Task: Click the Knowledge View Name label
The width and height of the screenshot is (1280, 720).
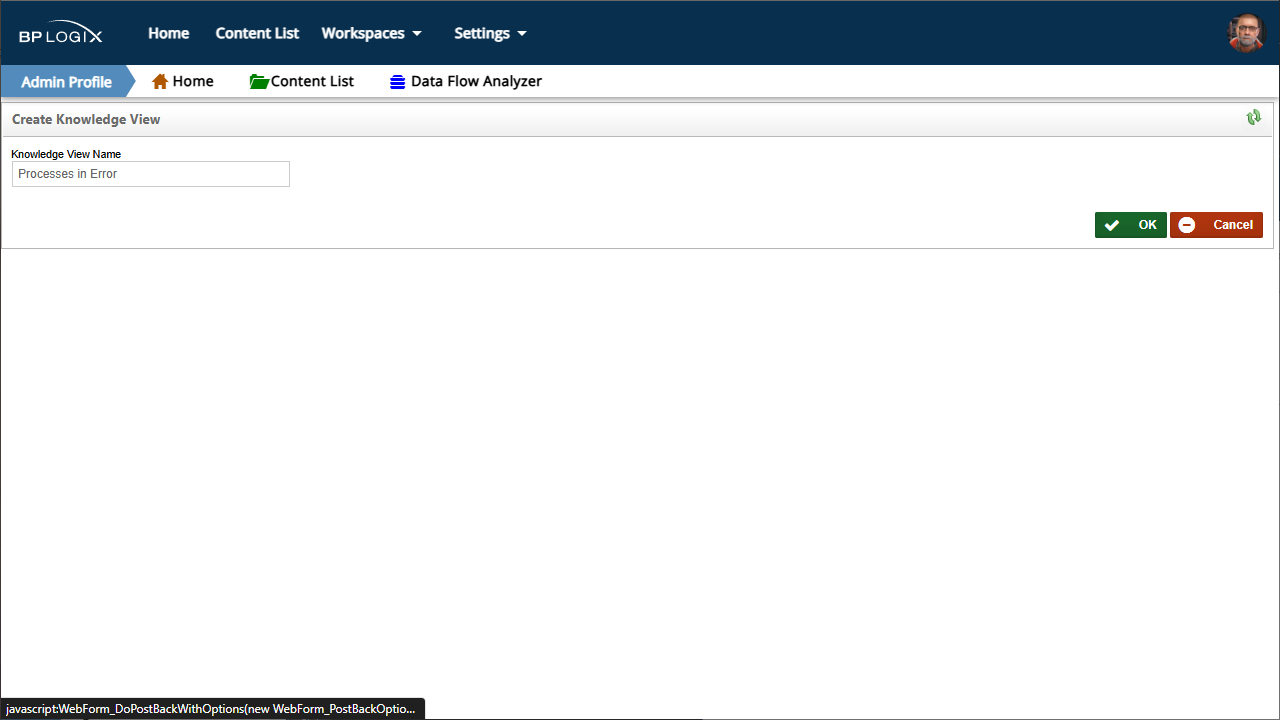Action: 66,154
